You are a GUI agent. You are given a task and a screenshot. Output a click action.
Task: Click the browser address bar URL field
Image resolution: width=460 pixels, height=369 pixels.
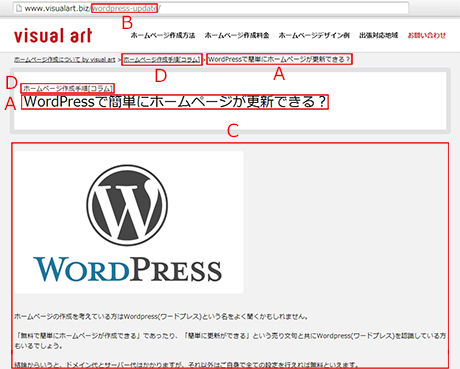(x=211, y=8)
